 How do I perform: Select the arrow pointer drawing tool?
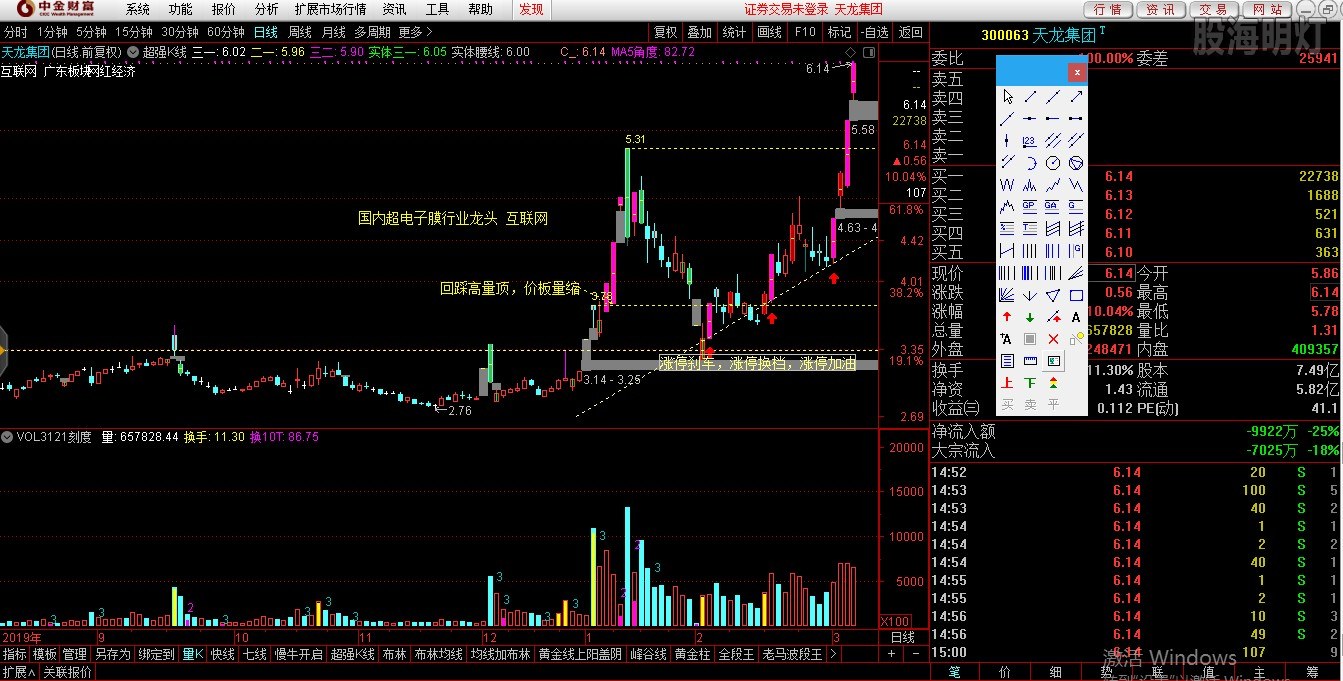click(x=1007, y=96)
